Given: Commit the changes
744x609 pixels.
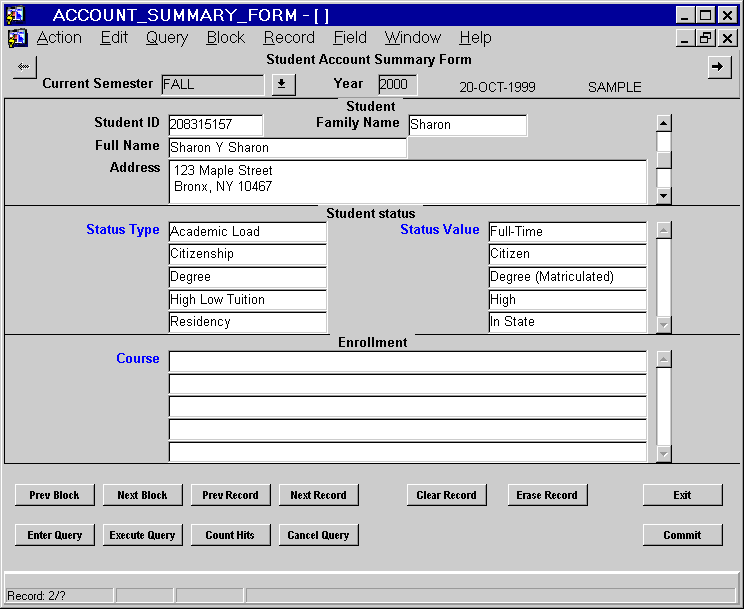Looking at the screenshot, I should coord(683,535).
